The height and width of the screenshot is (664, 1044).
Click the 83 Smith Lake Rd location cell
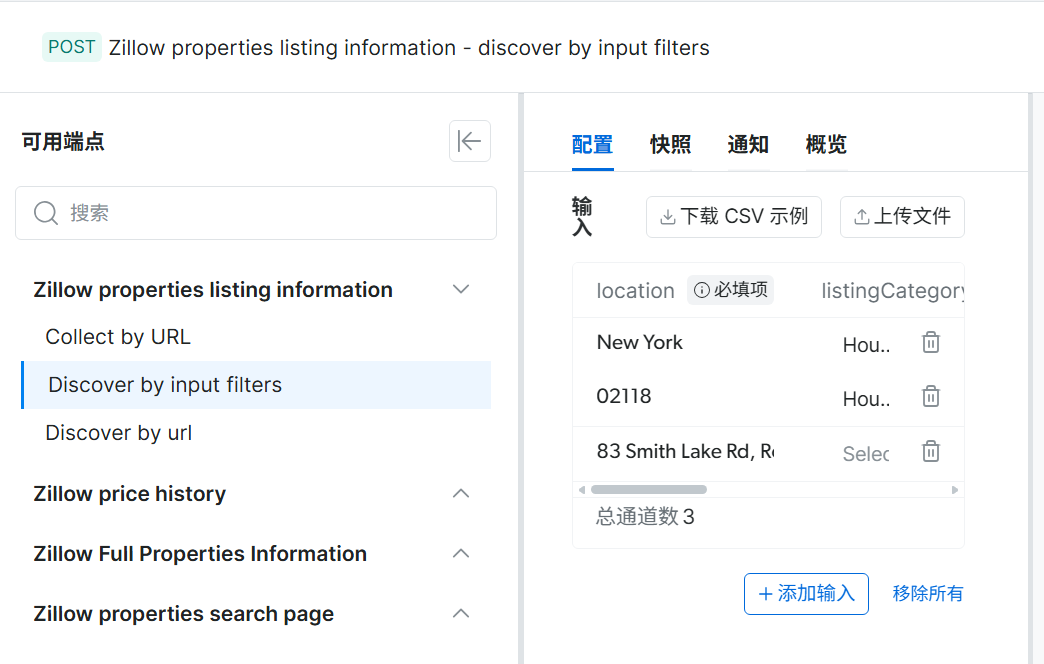tap(685, 451)
